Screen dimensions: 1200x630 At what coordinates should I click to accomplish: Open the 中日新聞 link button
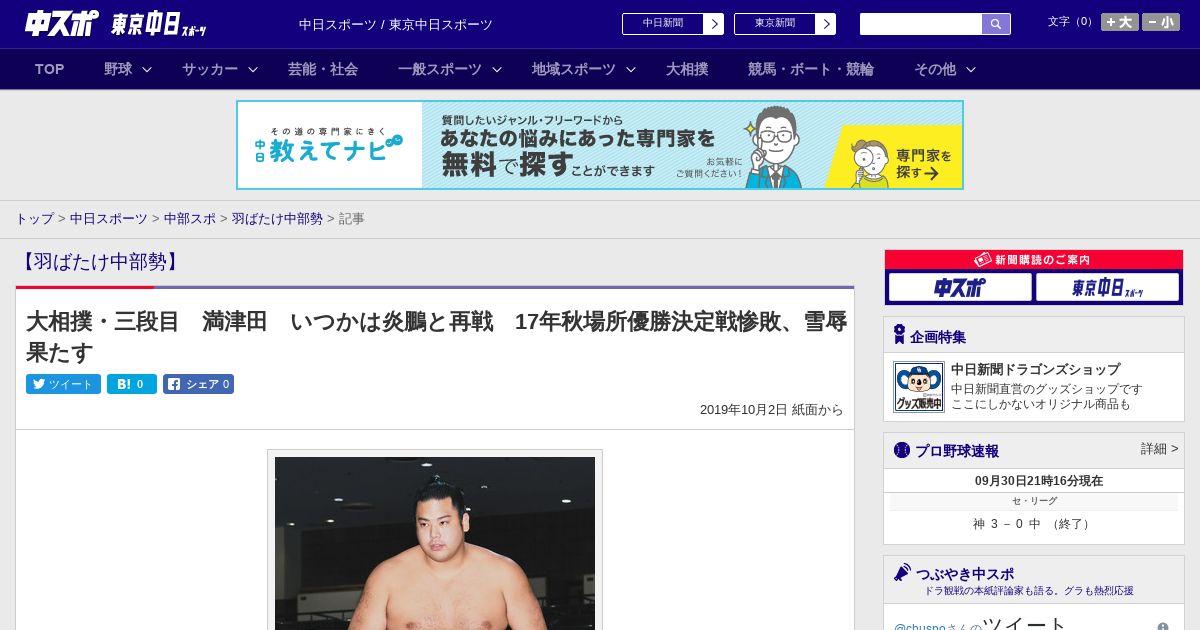(x=673, y=24)
